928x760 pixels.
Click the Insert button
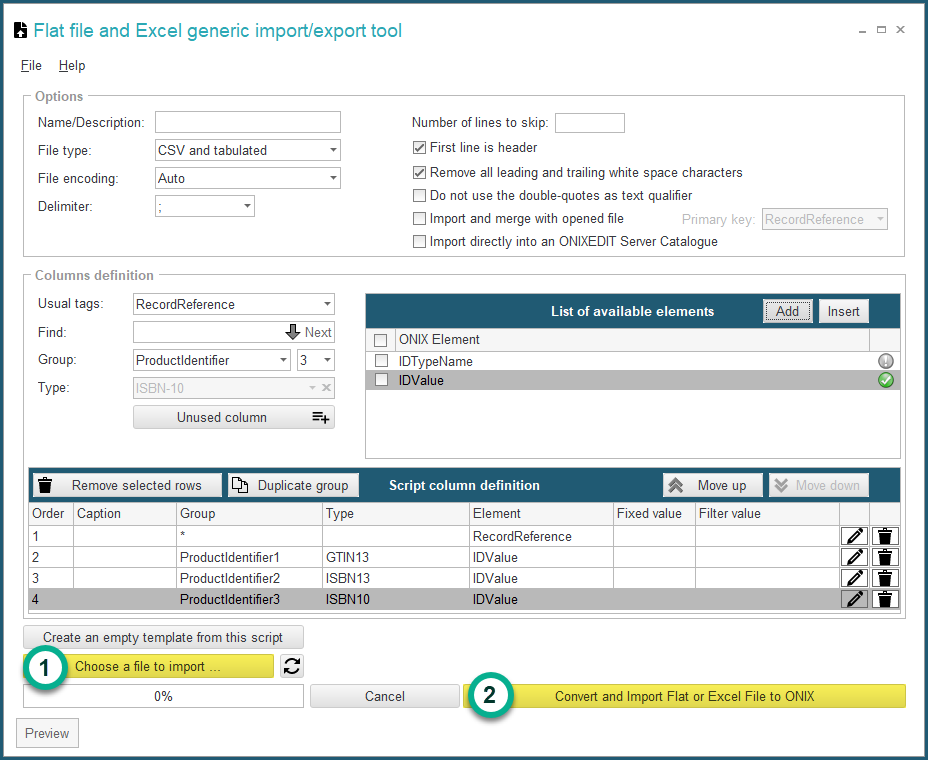(843, 311)
